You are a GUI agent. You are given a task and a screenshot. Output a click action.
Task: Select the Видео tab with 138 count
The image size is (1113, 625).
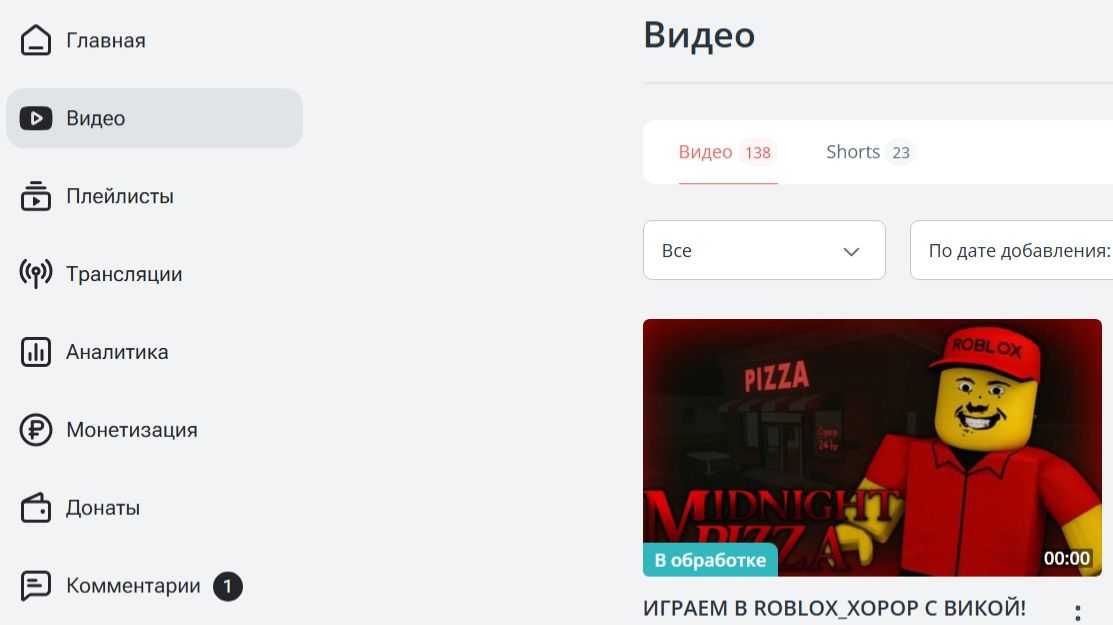[728, 152]
